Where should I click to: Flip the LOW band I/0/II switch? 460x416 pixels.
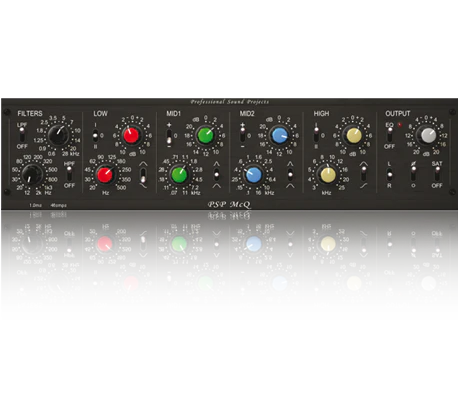coord(95,136)
